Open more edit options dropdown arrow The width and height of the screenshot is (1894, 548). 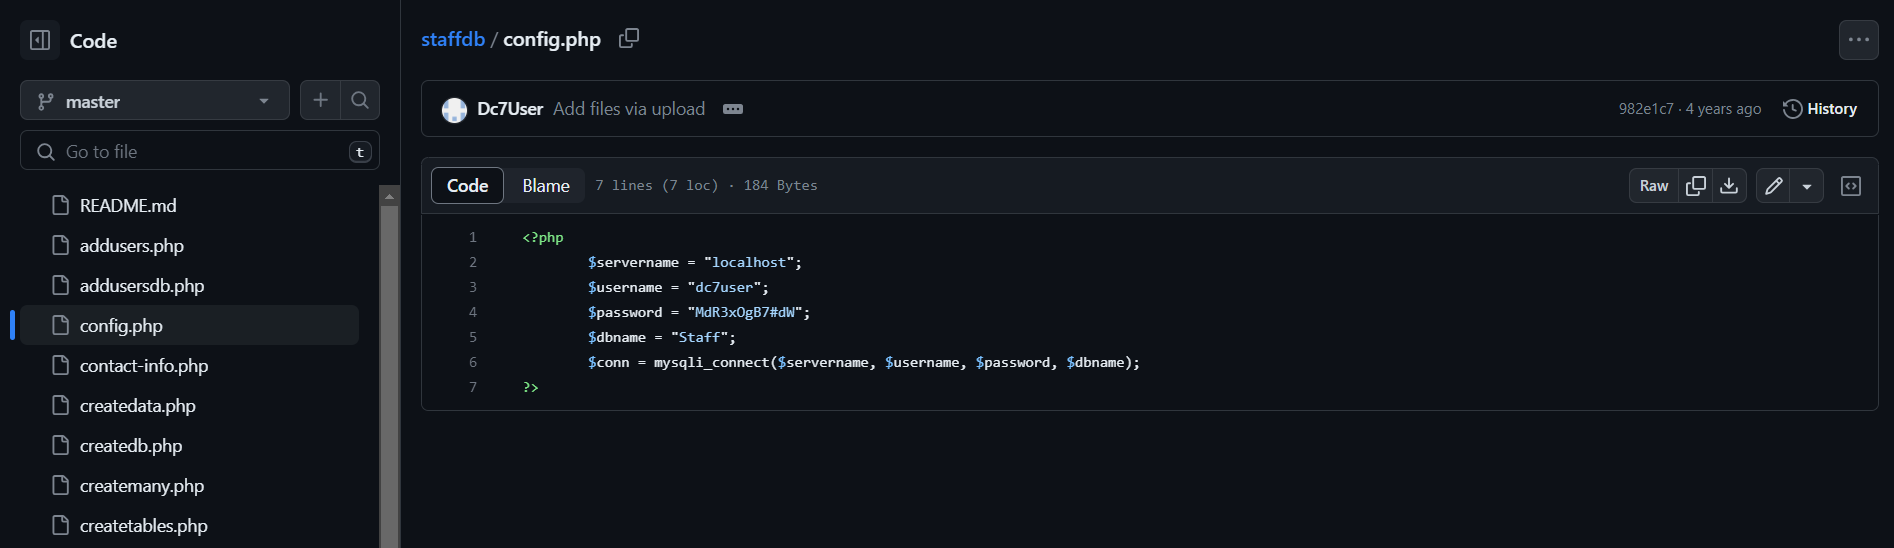point(1807,186)
